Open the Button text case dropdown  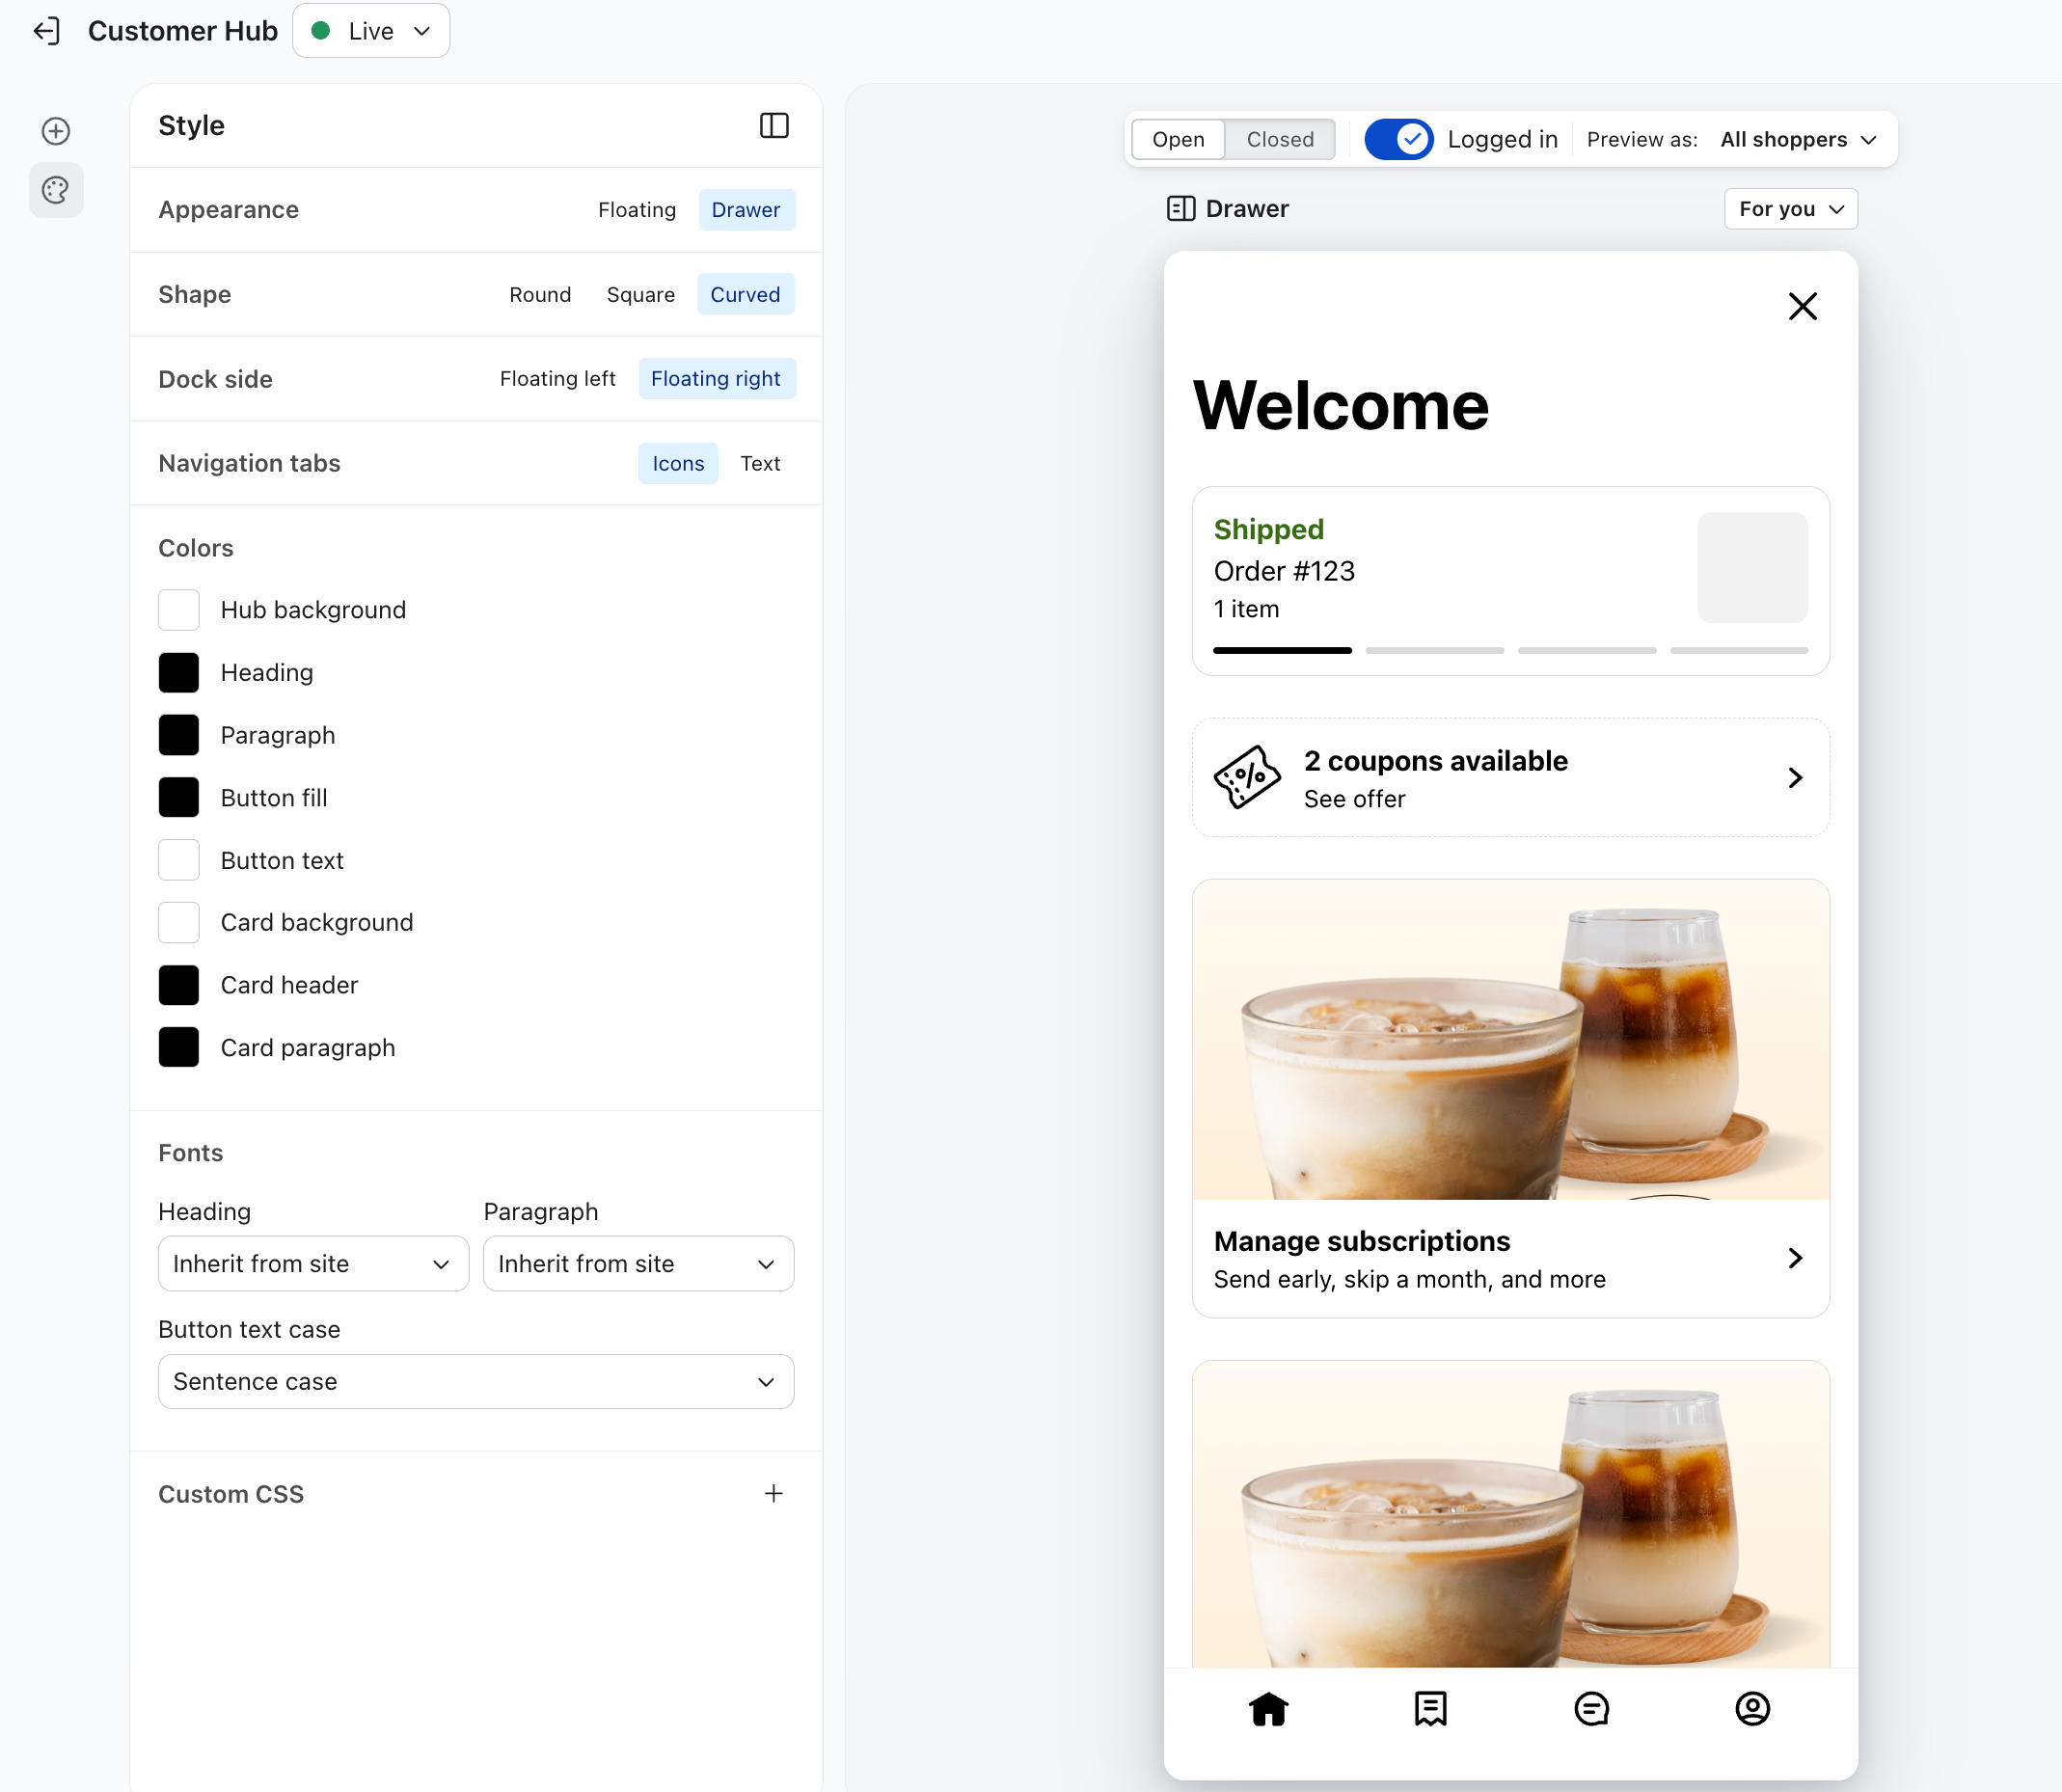point(476,1381)
